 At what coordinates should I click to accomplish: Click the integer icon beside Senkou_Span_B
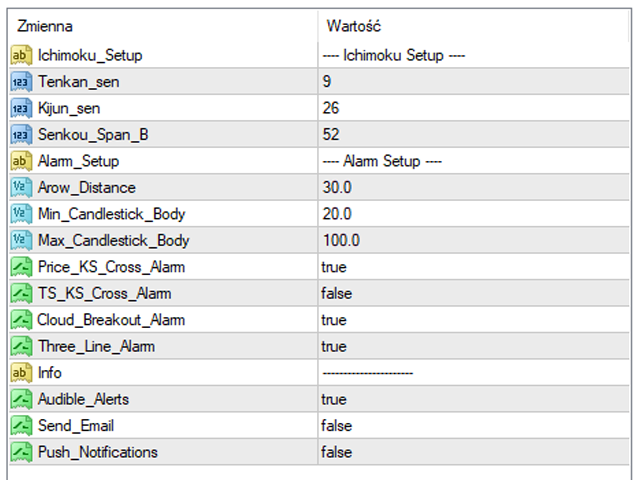[x=21, y=135]
